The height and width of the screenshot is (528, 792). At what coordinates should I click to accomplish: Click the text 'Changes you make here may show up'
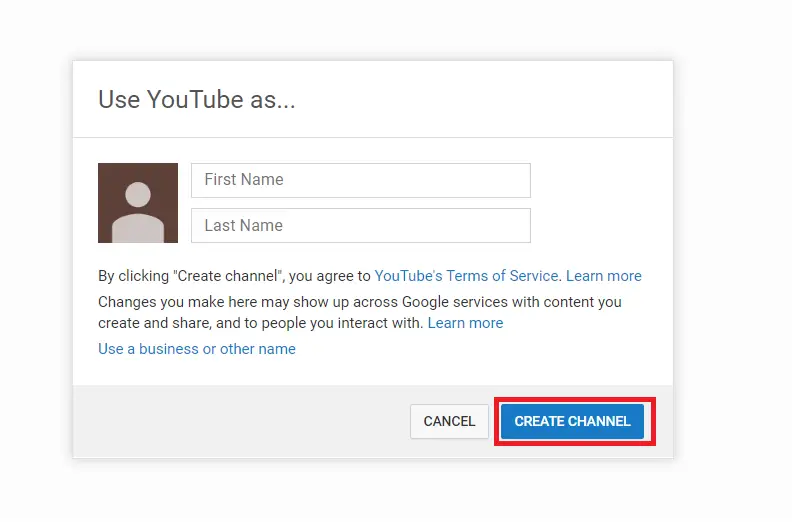pyautogui.click(x=223, y=302)
